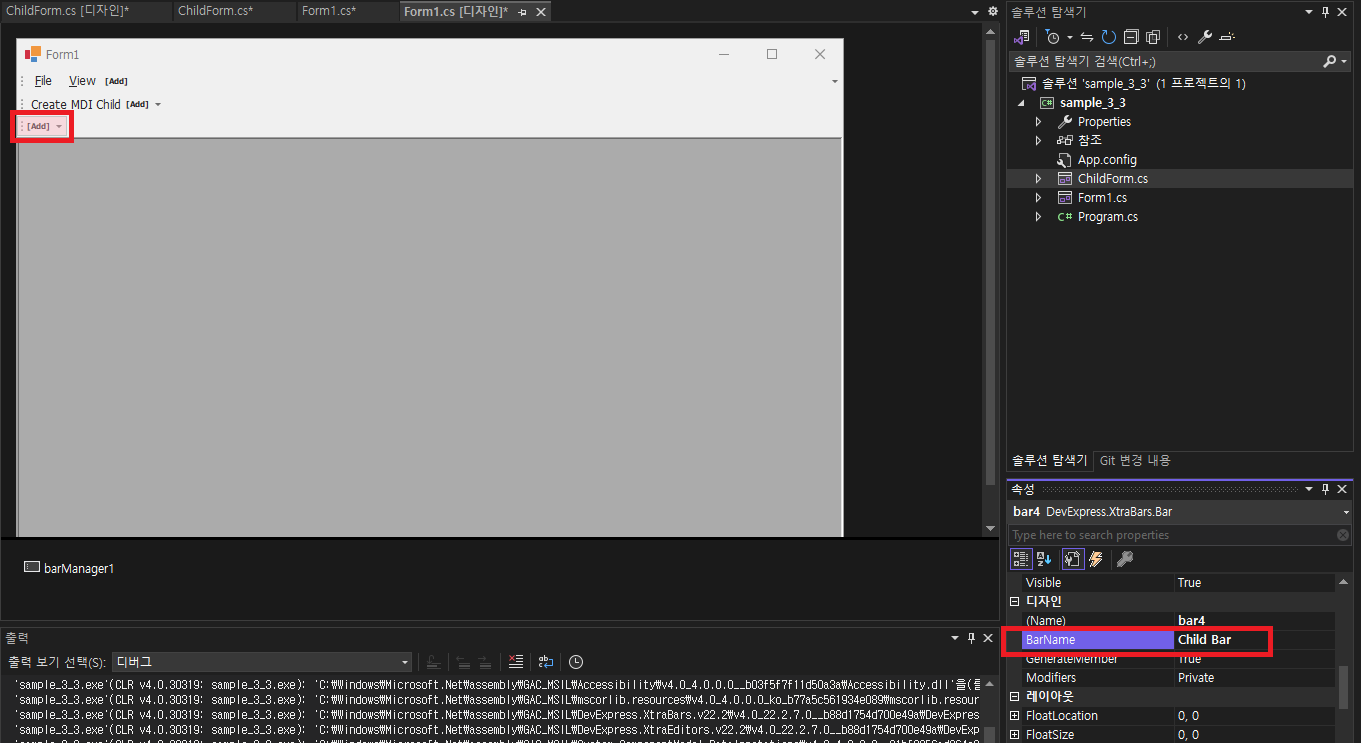Expand the 참조 references node
This screenshot has width=1361, height=743.
coord(1038,140)
